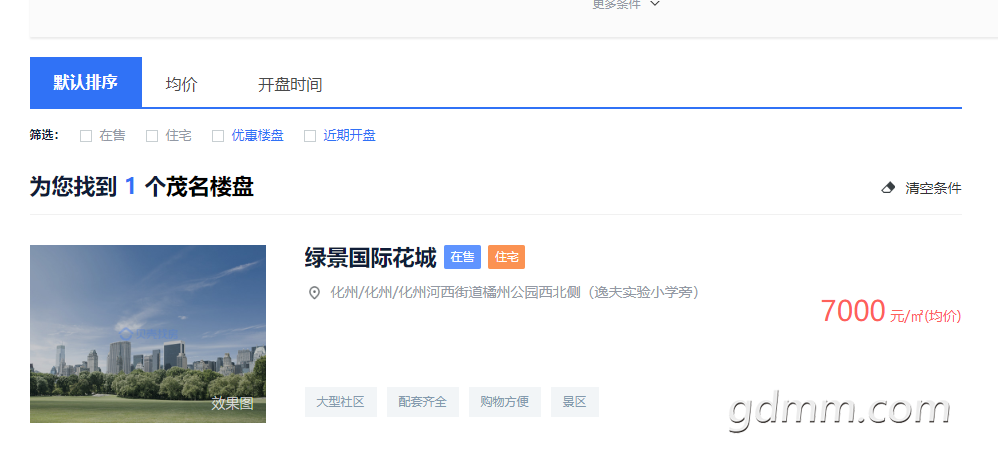Click the orange 住宅 type badge
998x472 pixels.
(x=506, y=257)
